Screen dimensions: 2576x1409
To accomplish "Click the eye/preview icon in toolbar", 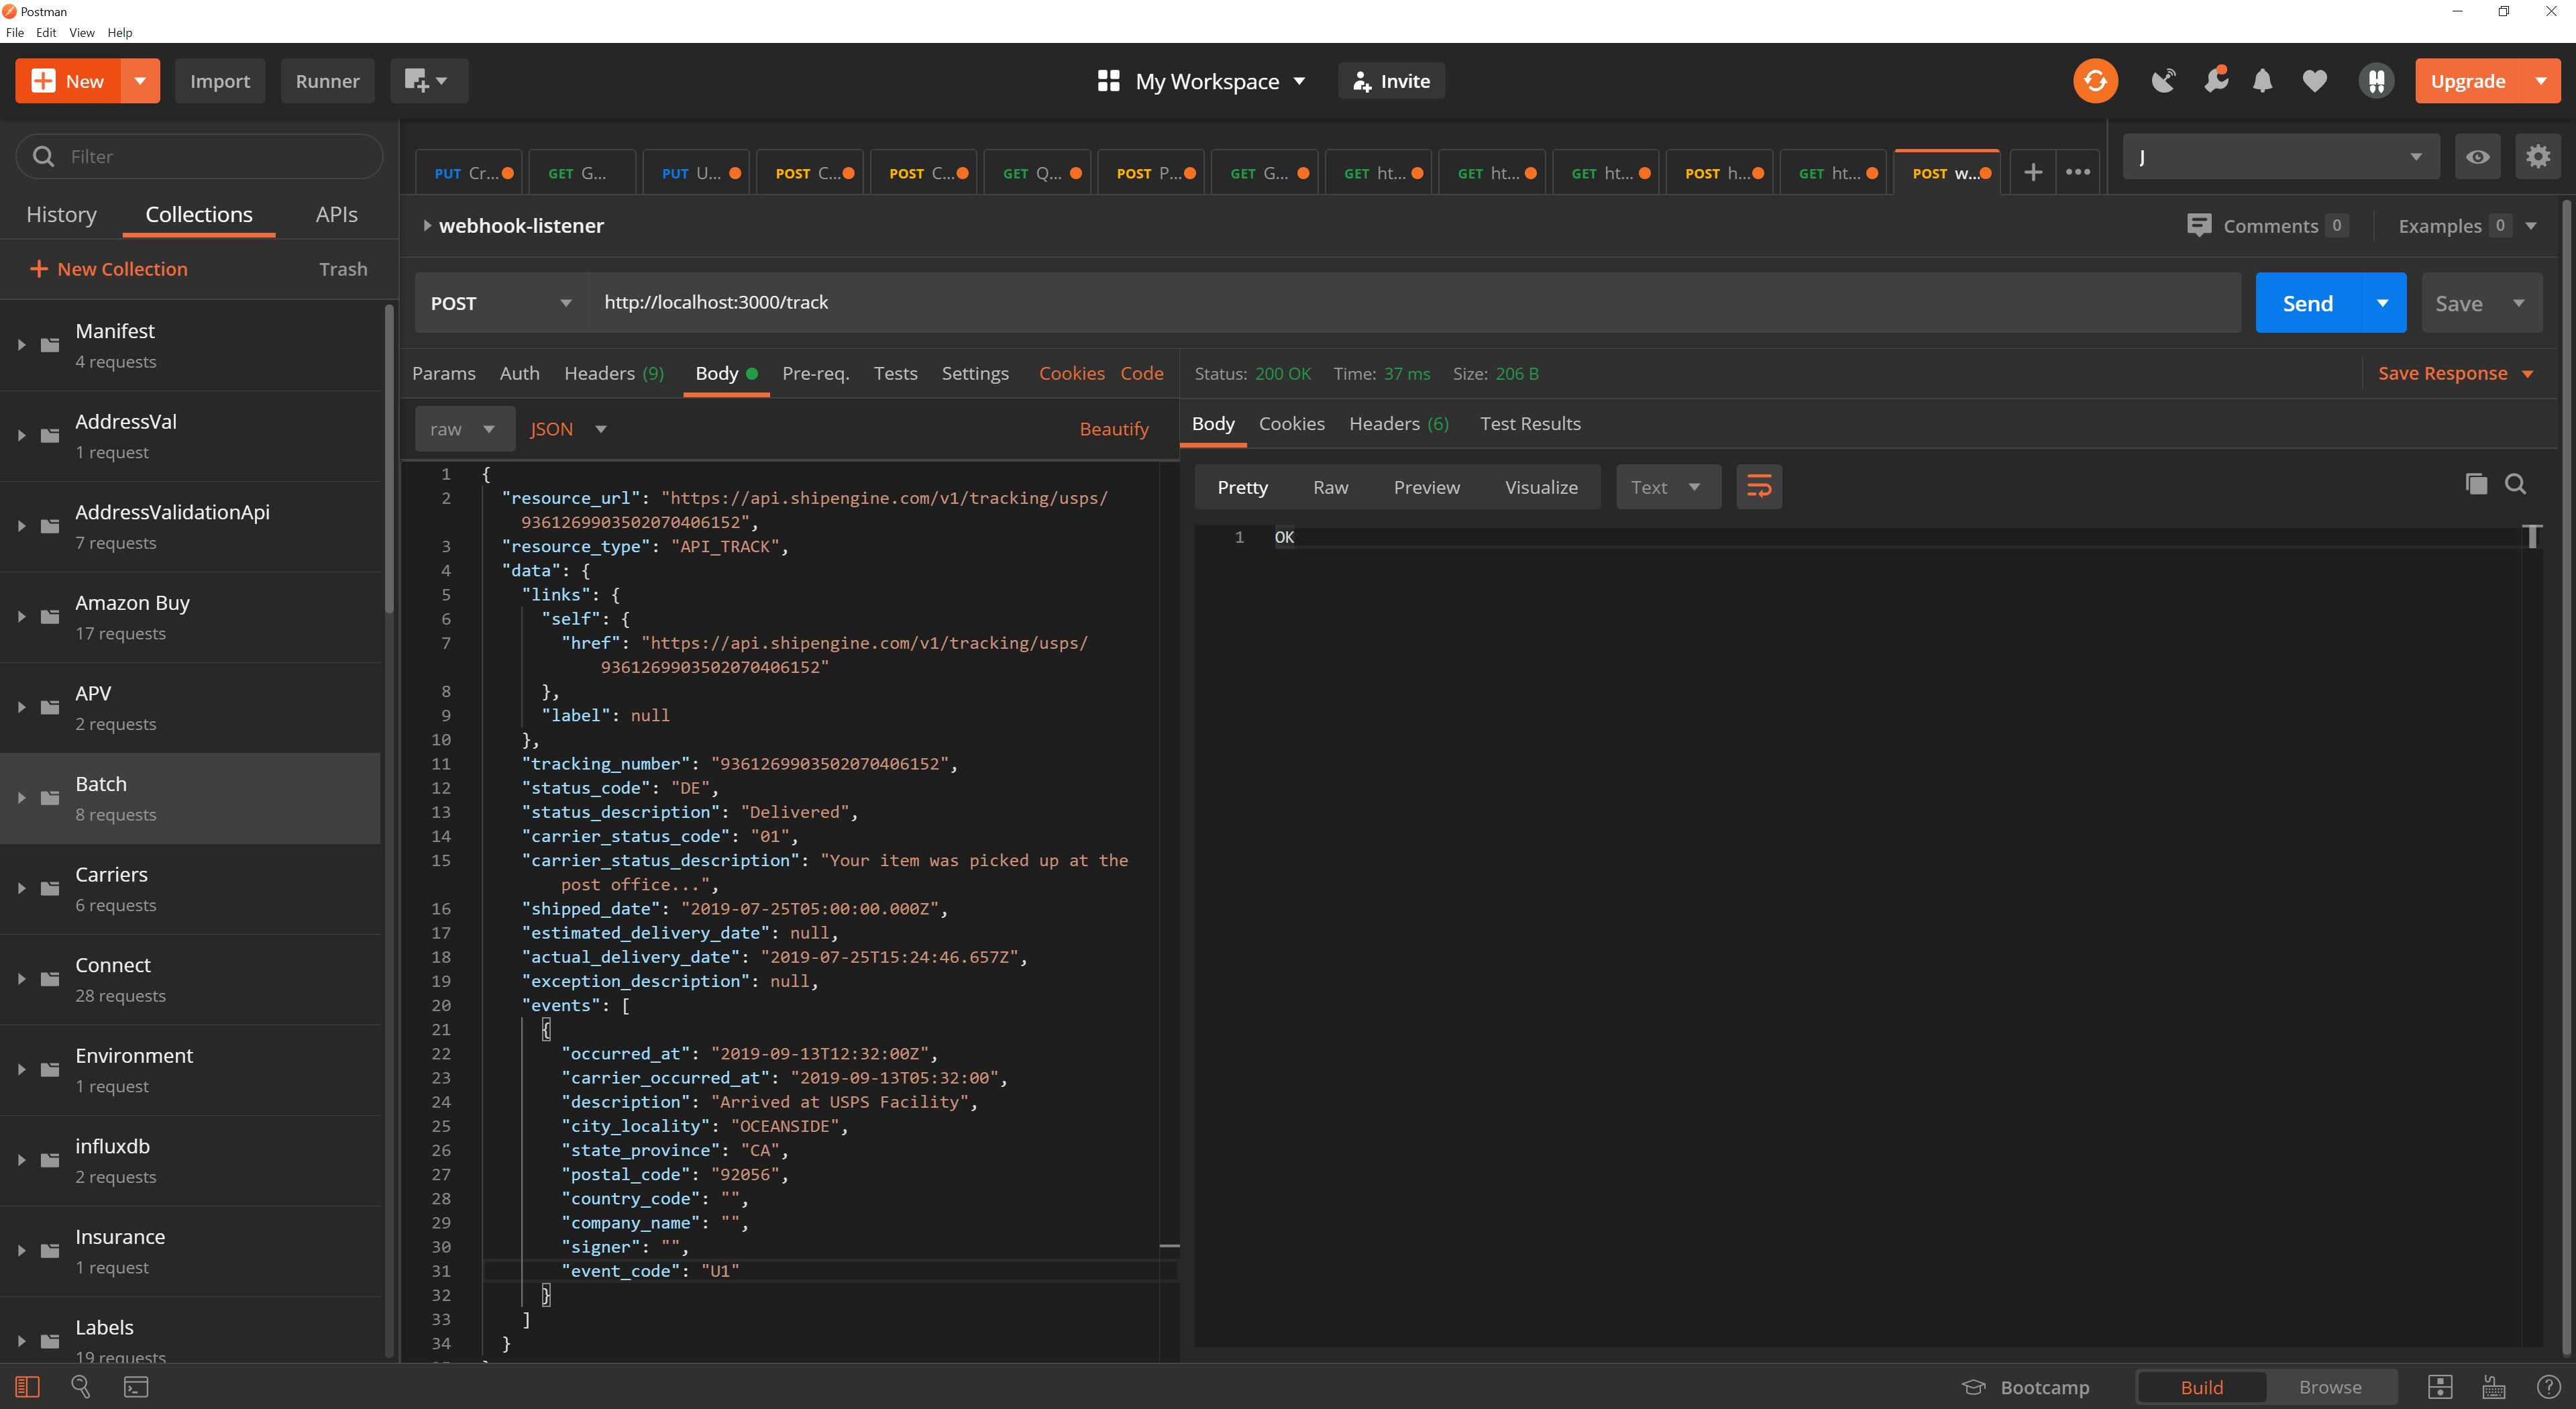I will point(2477,156).
